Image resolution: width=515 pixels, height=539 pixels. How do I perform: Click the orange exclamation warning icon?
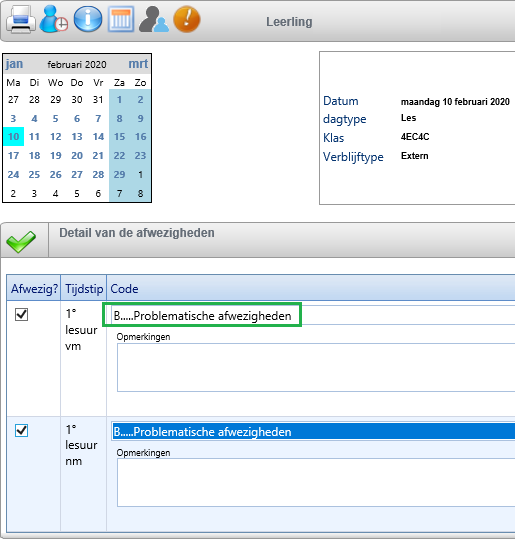[x=187, y=19]
